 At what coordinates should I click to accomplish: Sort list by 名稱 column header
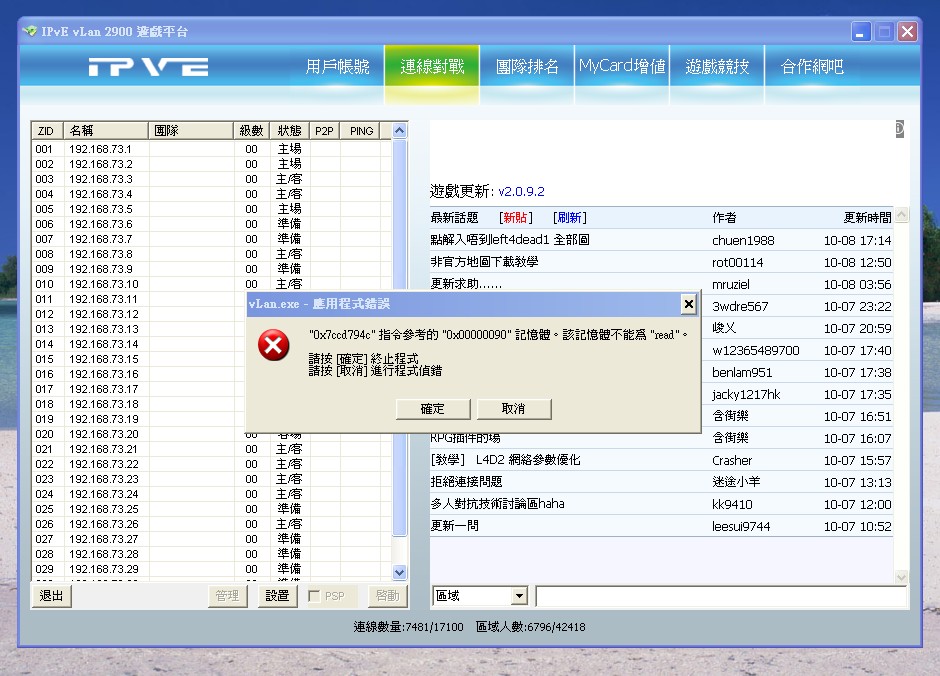pyautogui.click(x=106, y=131)
